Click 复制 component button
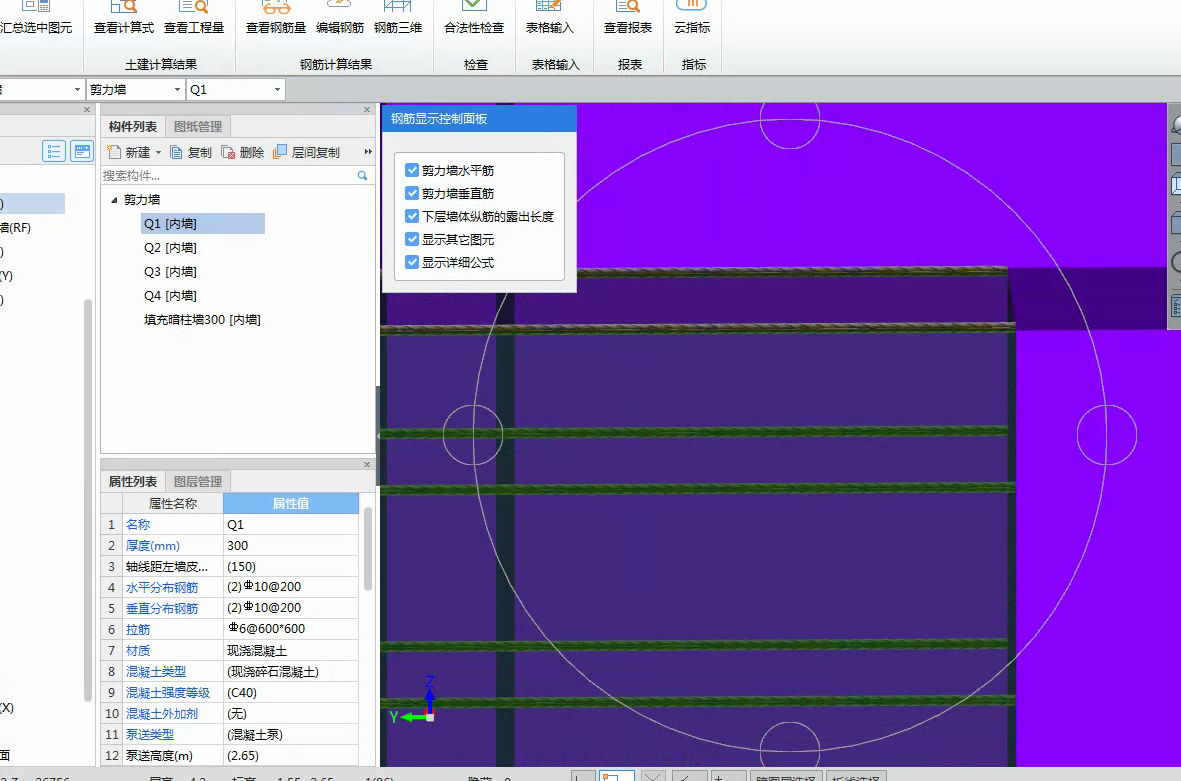 tap(191, 152)
